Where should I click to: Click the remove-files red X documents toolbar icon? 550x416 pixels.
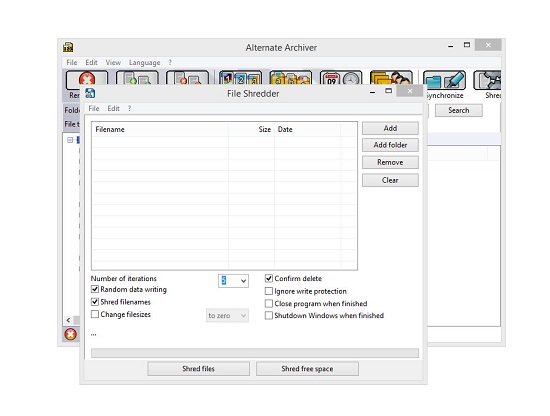[x=187, y=78]
